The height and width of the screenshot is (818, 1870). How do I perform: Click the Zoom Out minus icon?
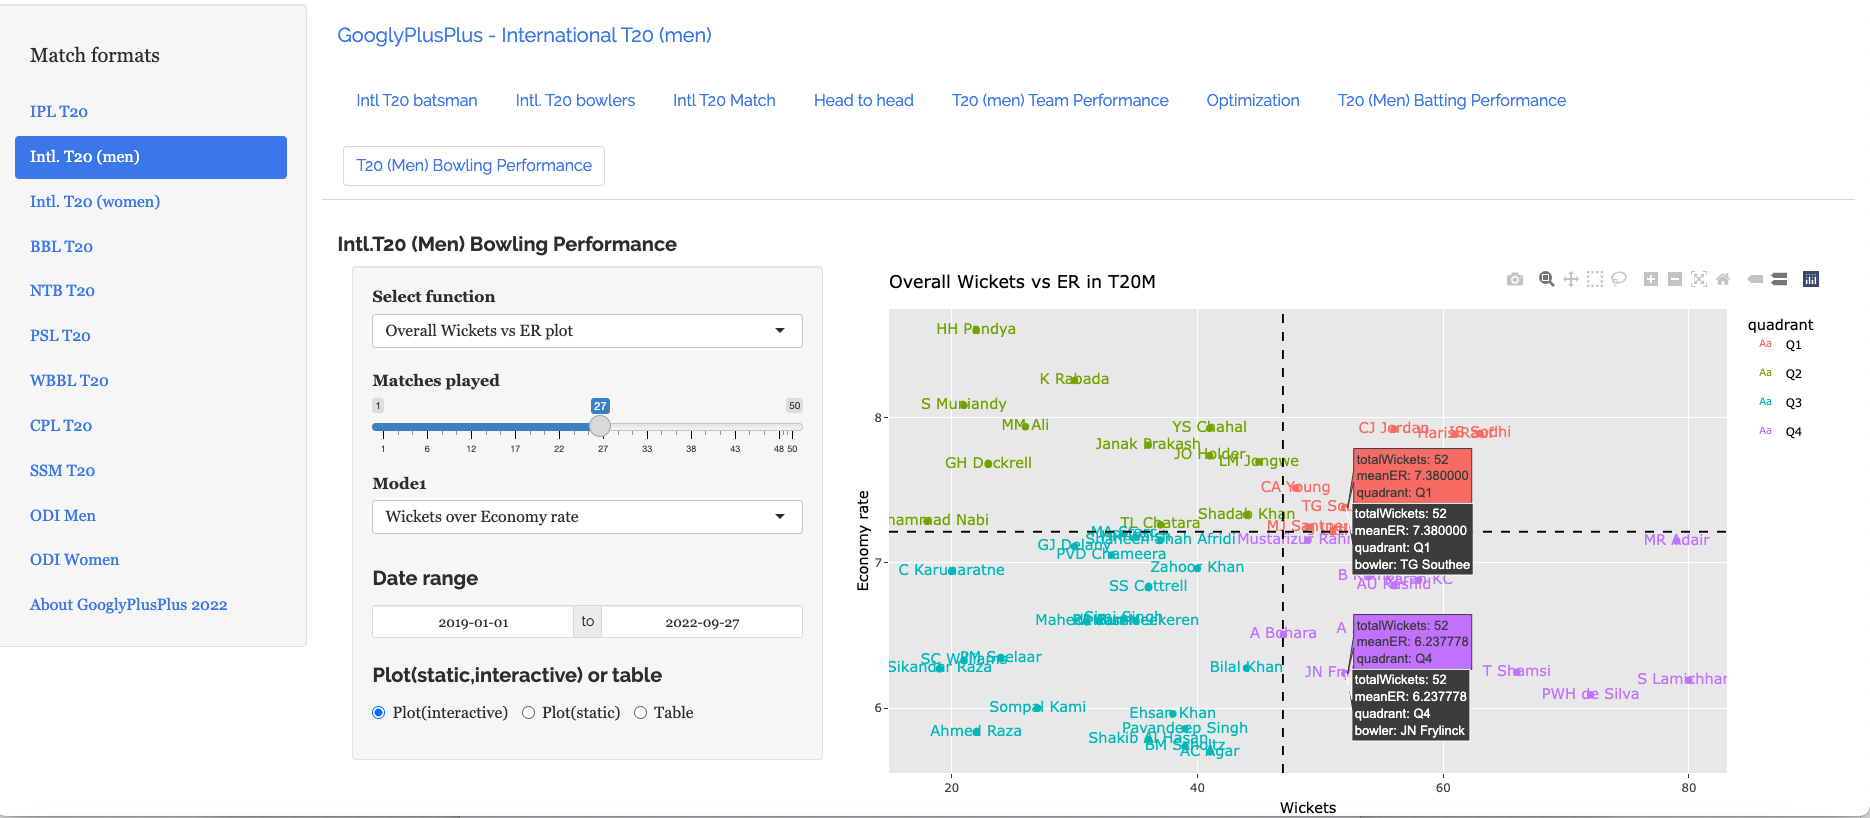click(x=1675, y=280)
